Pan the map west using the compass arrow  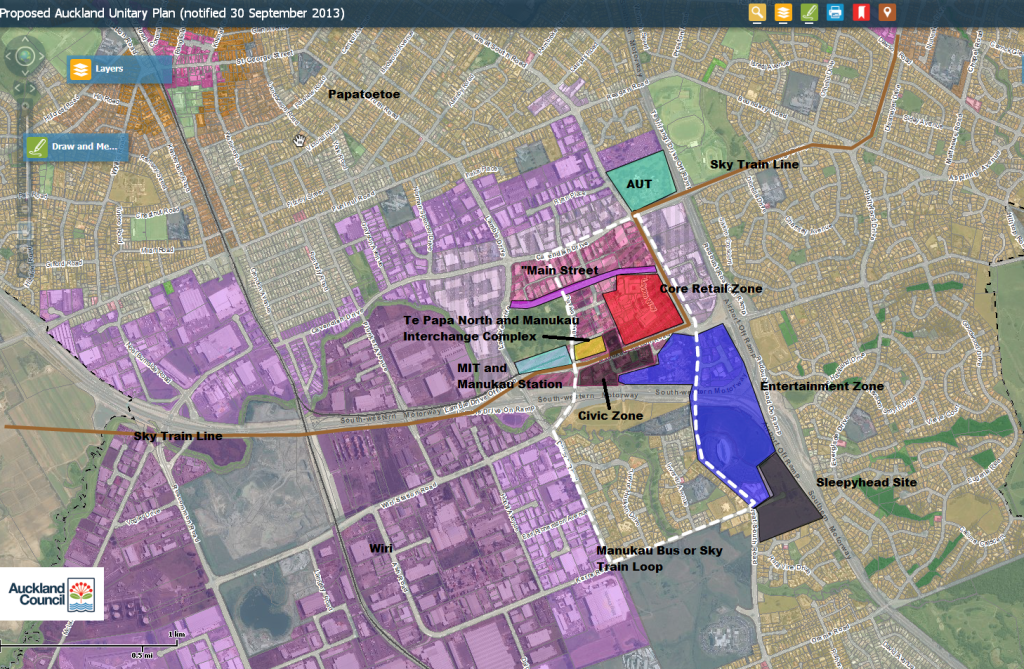[x=9, y=55]
